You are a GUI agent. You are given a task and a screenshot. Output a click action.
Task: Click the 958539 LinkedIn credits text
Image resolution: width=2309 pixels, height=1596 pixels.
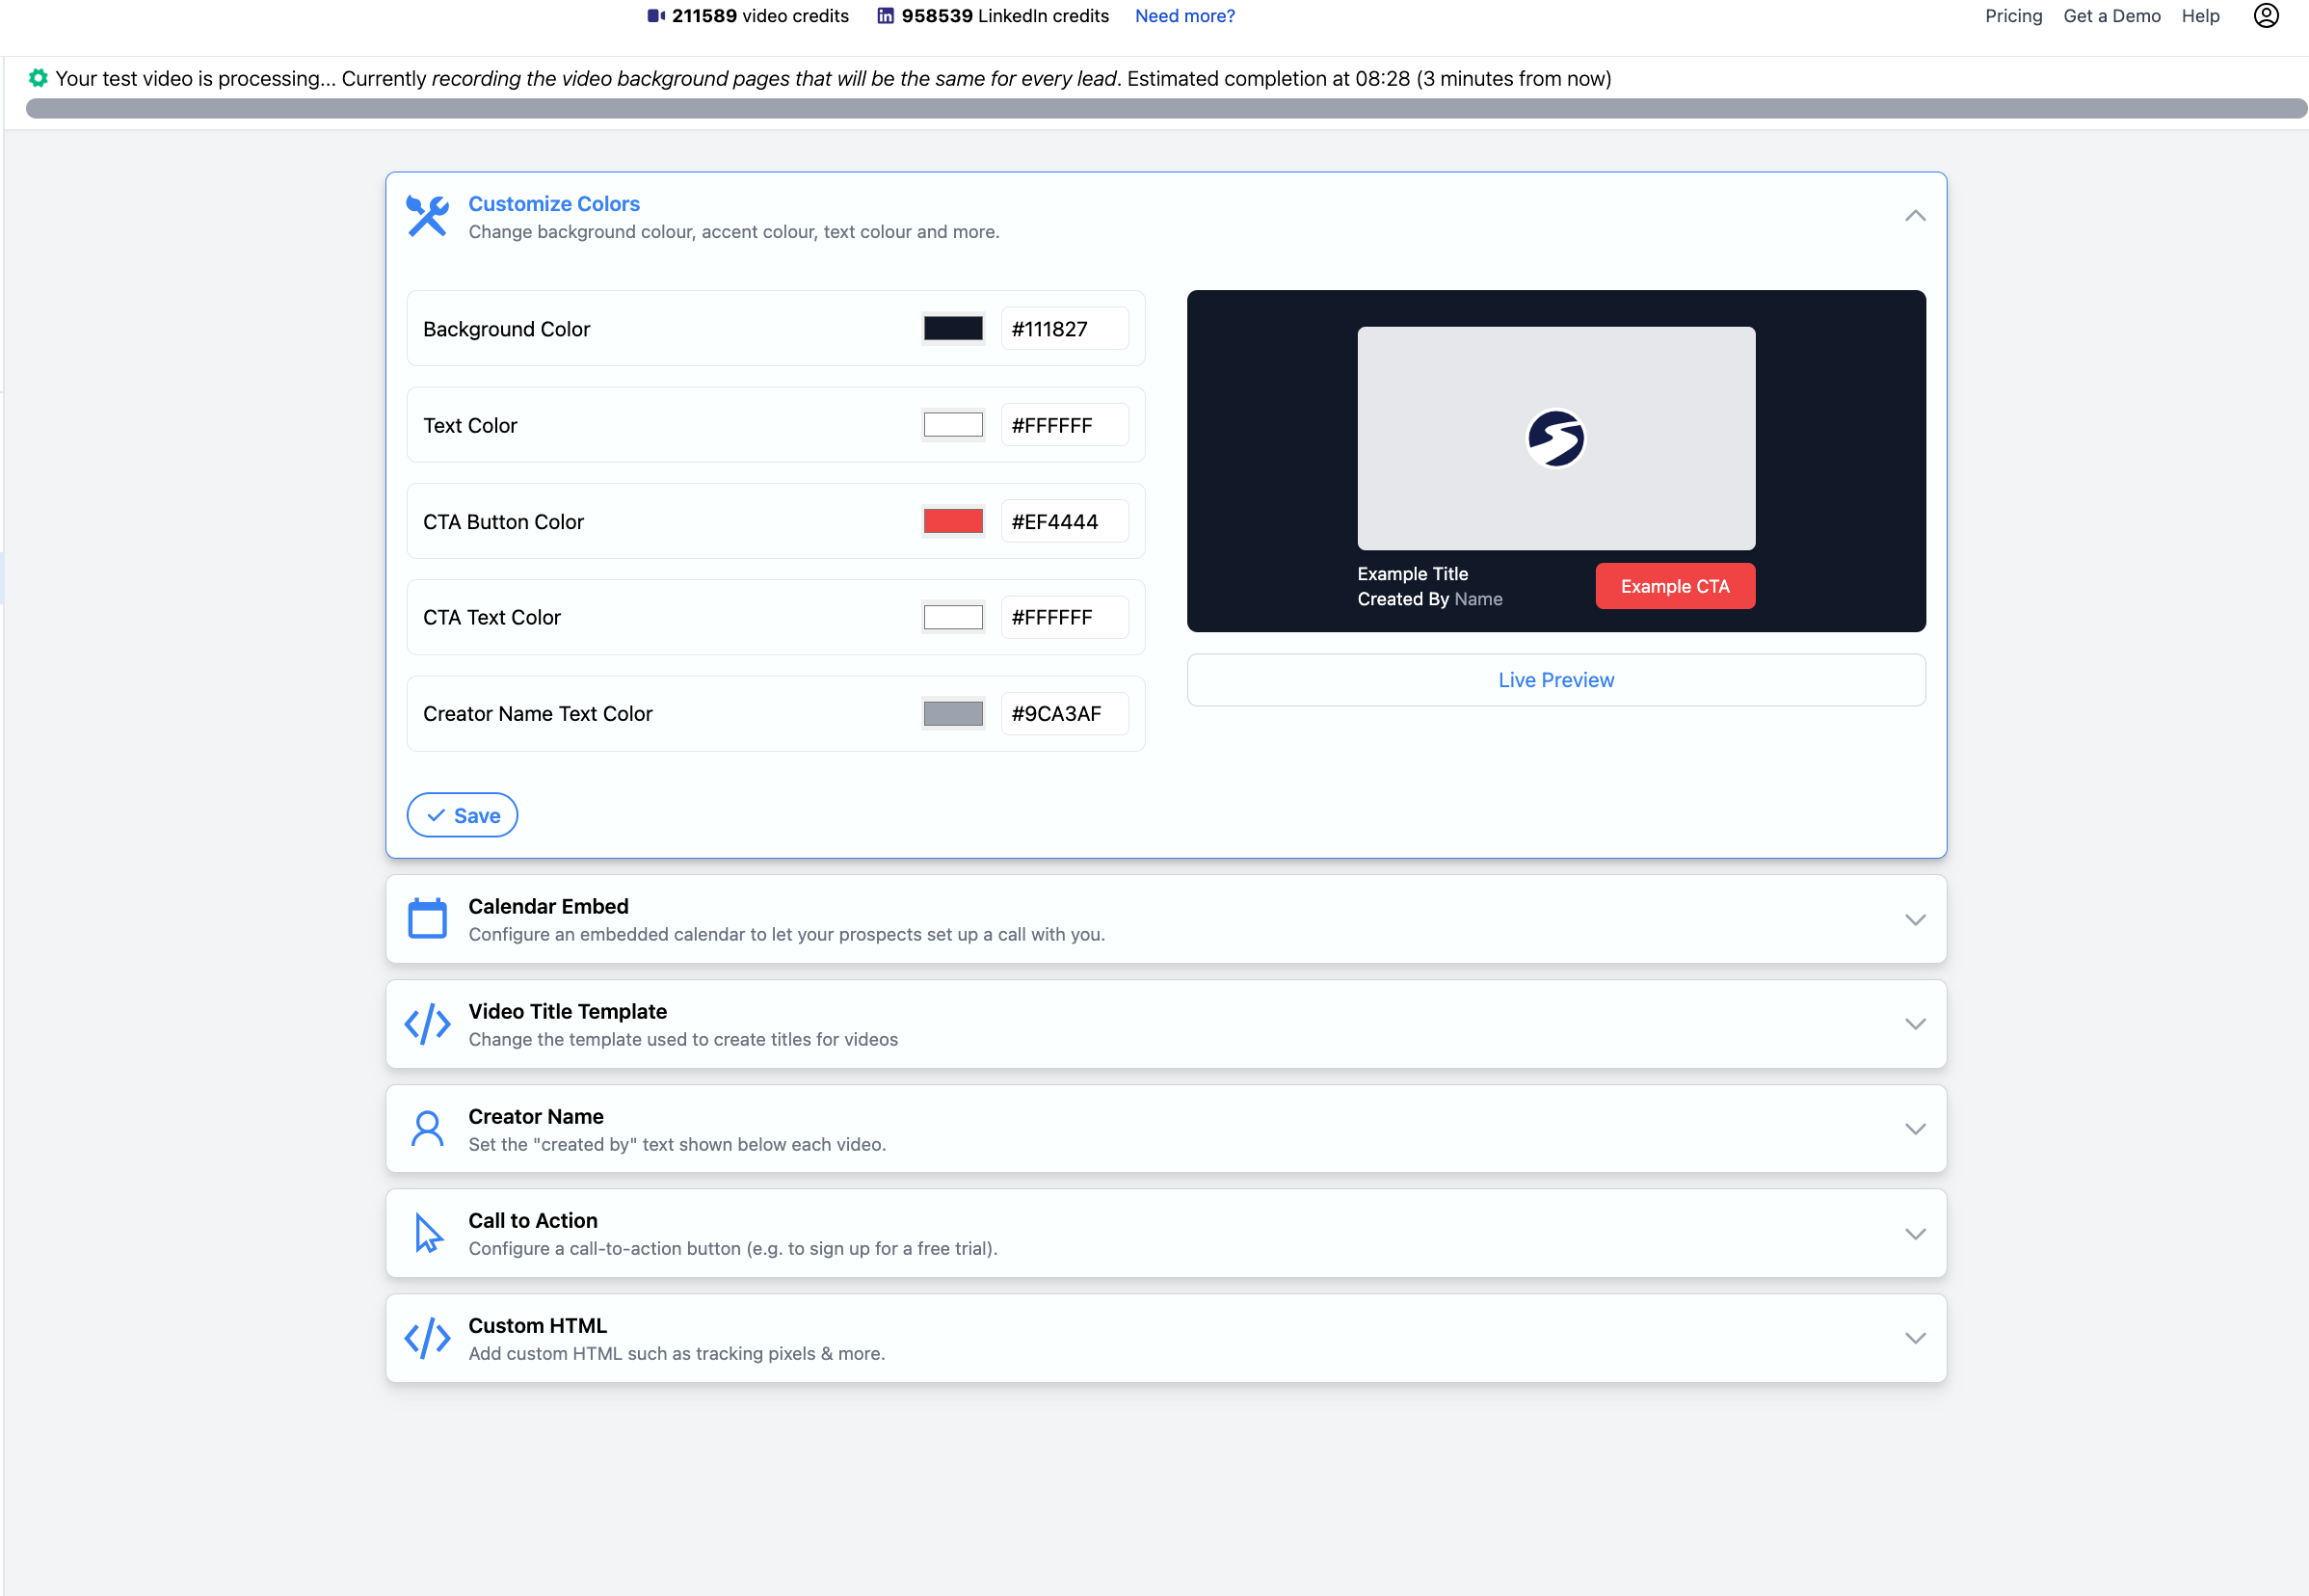1005,16
